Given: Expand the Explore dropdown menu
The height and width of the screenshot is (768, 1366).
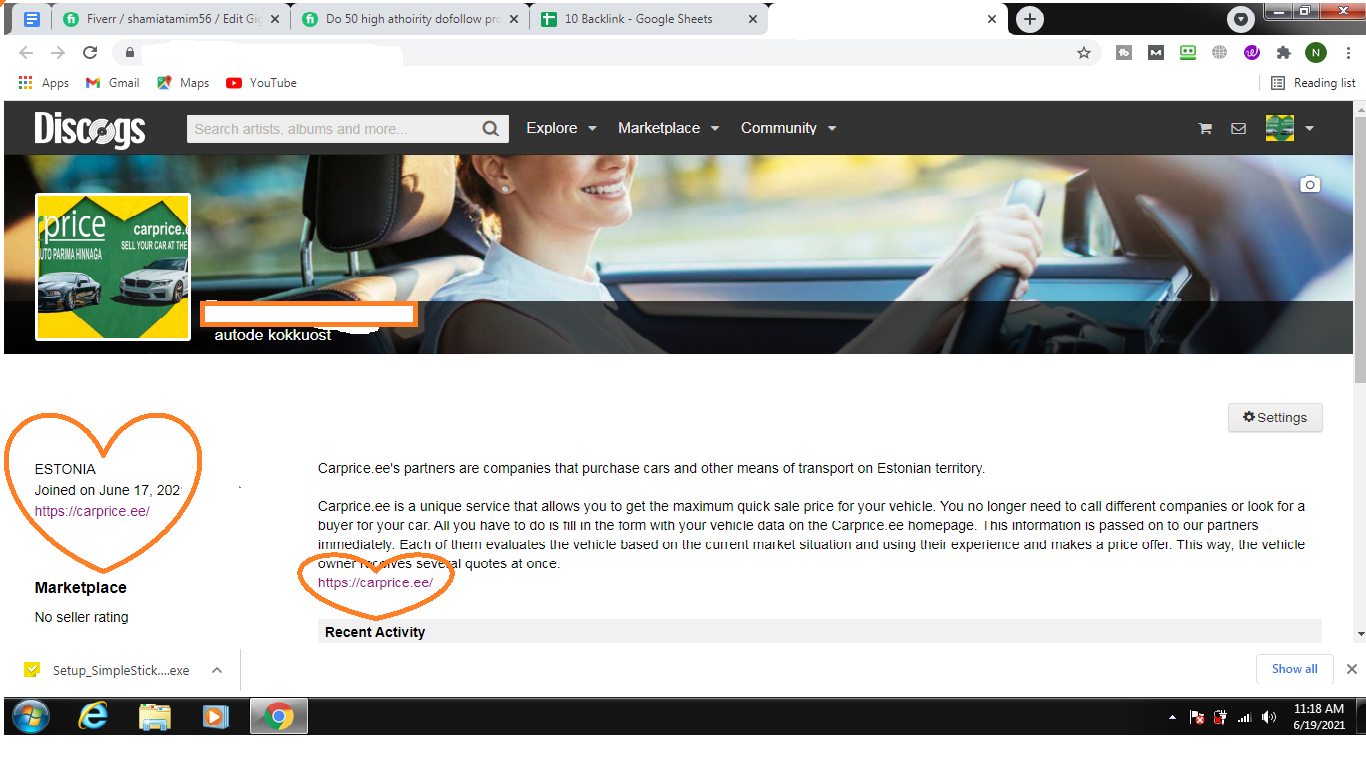Looking at the screenshot, I should pos(561,128).
